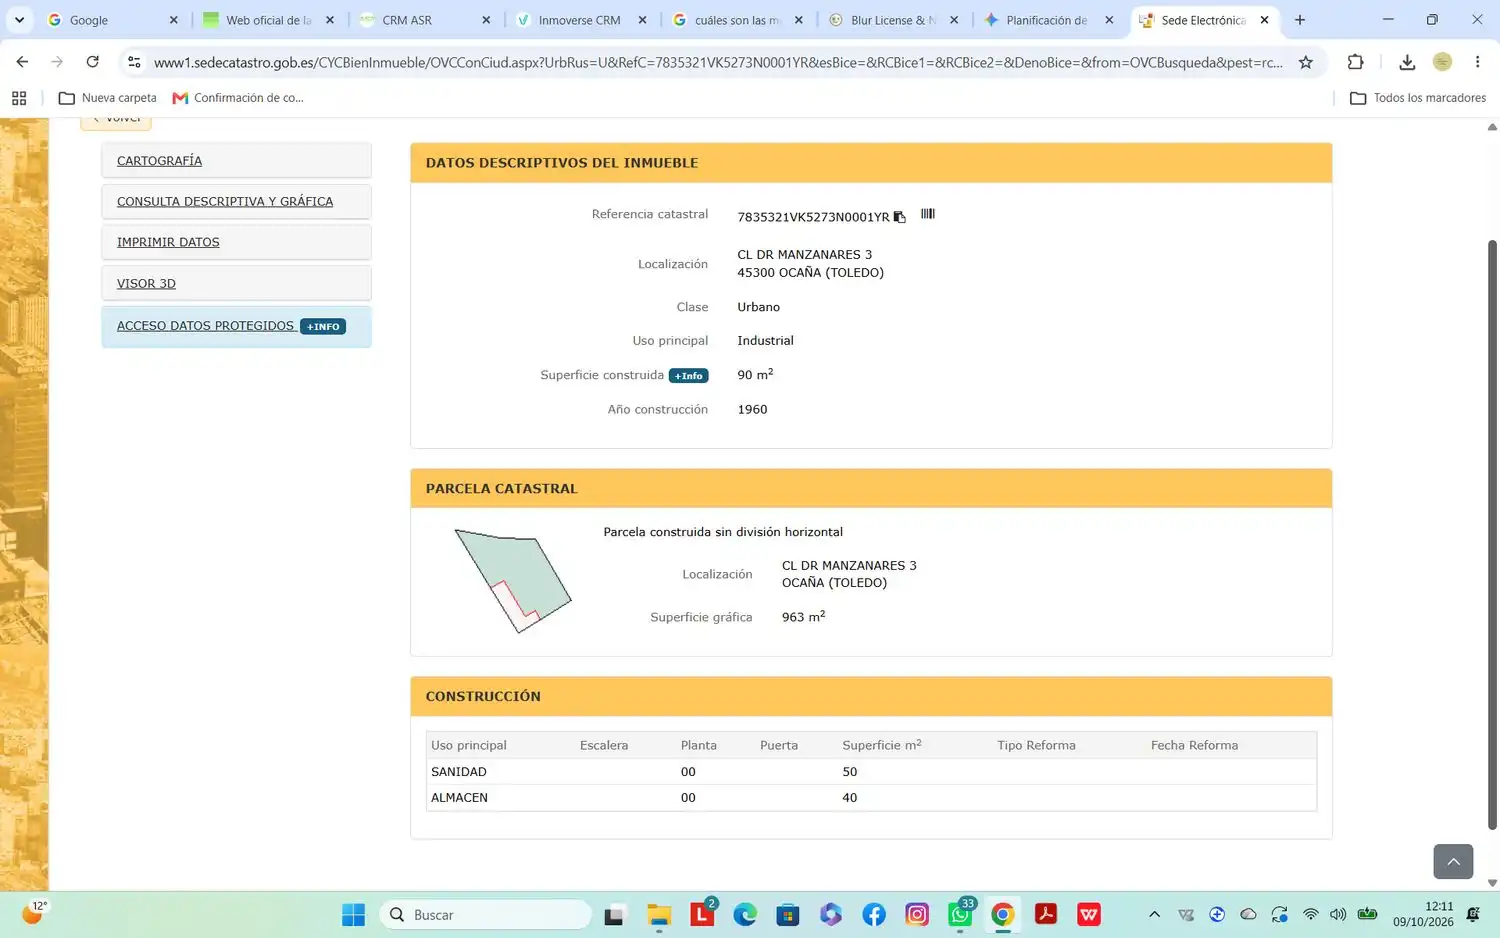Click the Windows taskbar Buscar search box
Image resolution: width=1500 pixels, height=938 pixels.
[485, 915]
